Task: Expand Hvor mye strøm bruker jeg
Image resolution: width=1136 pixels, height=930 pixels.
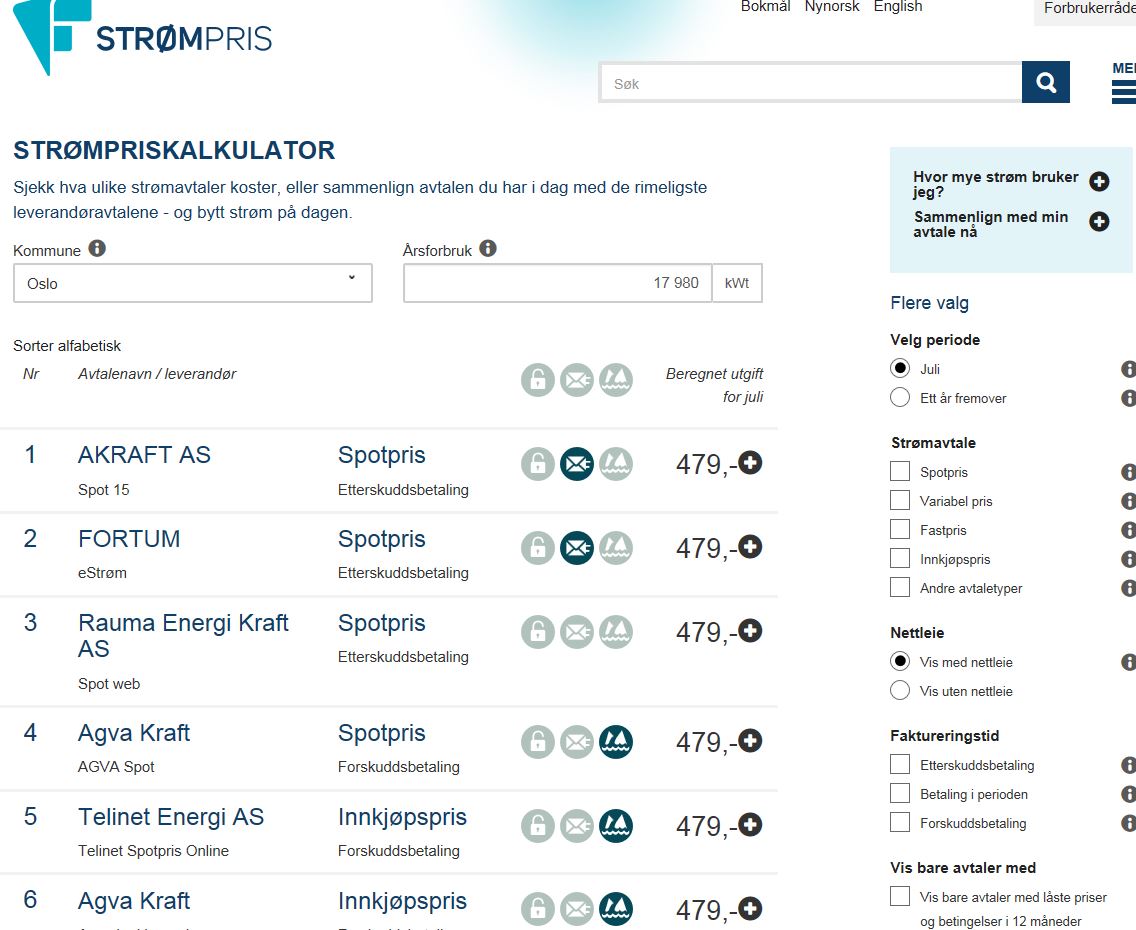Action: pos(1099,182)
